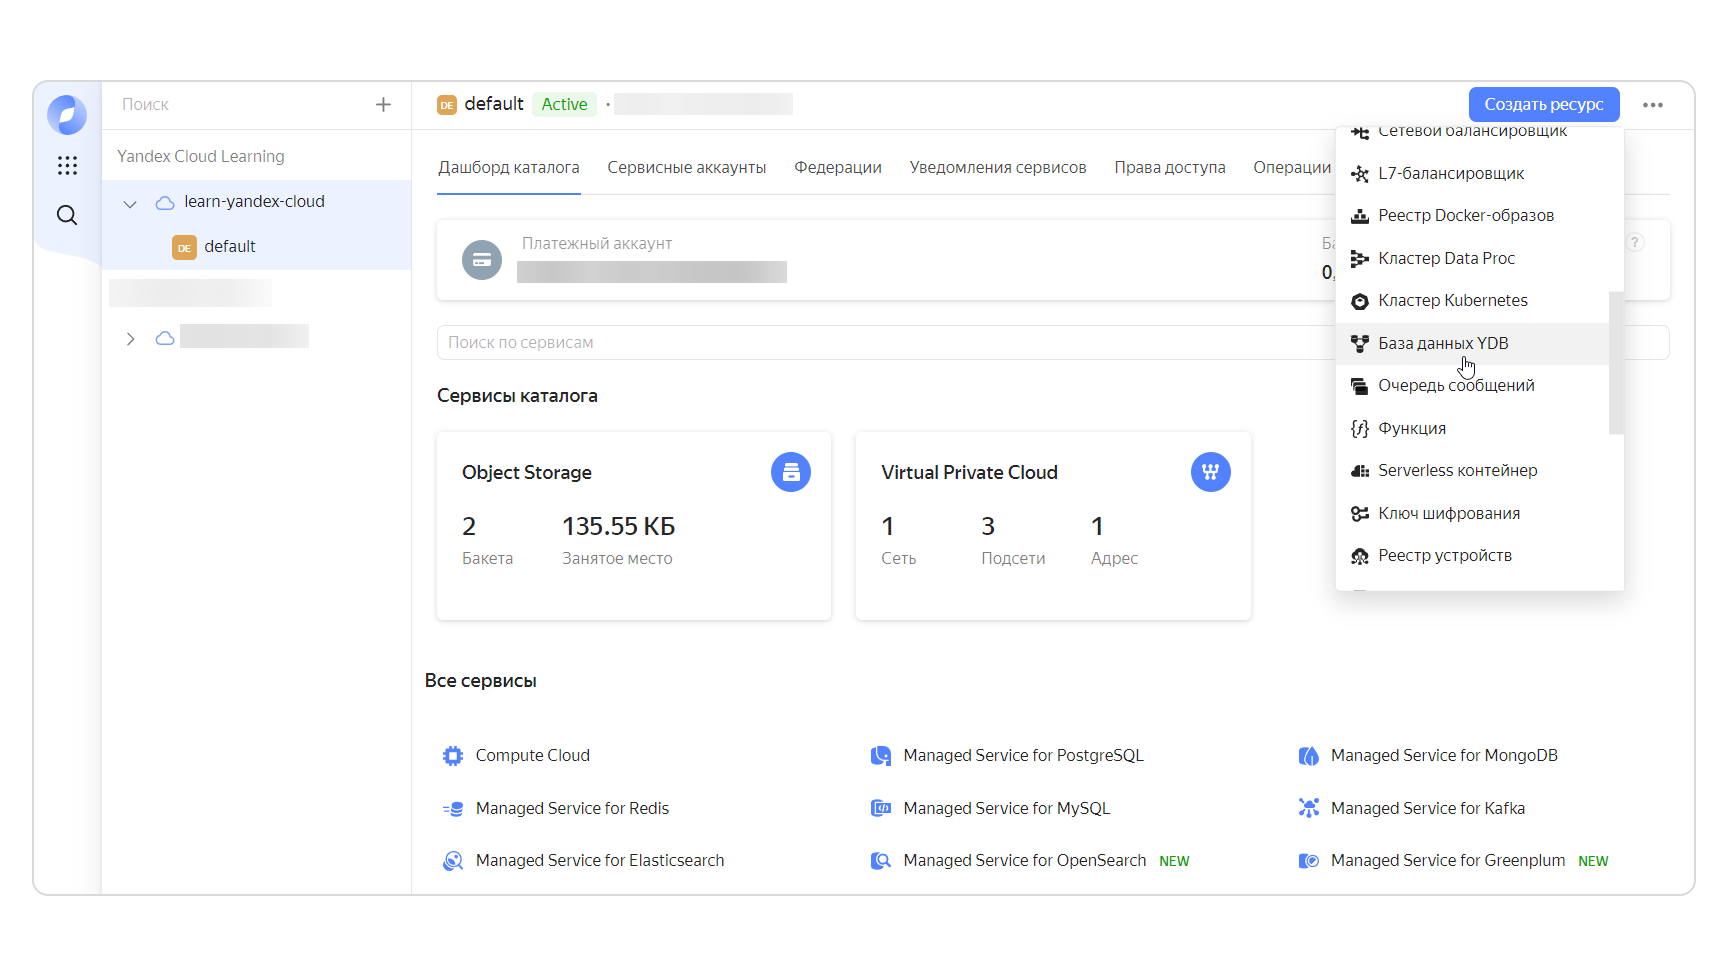The height and width of the screenshot is (976, 1728).
Task: Click the Managed Service for Redis icon
Action: [453, 809]
